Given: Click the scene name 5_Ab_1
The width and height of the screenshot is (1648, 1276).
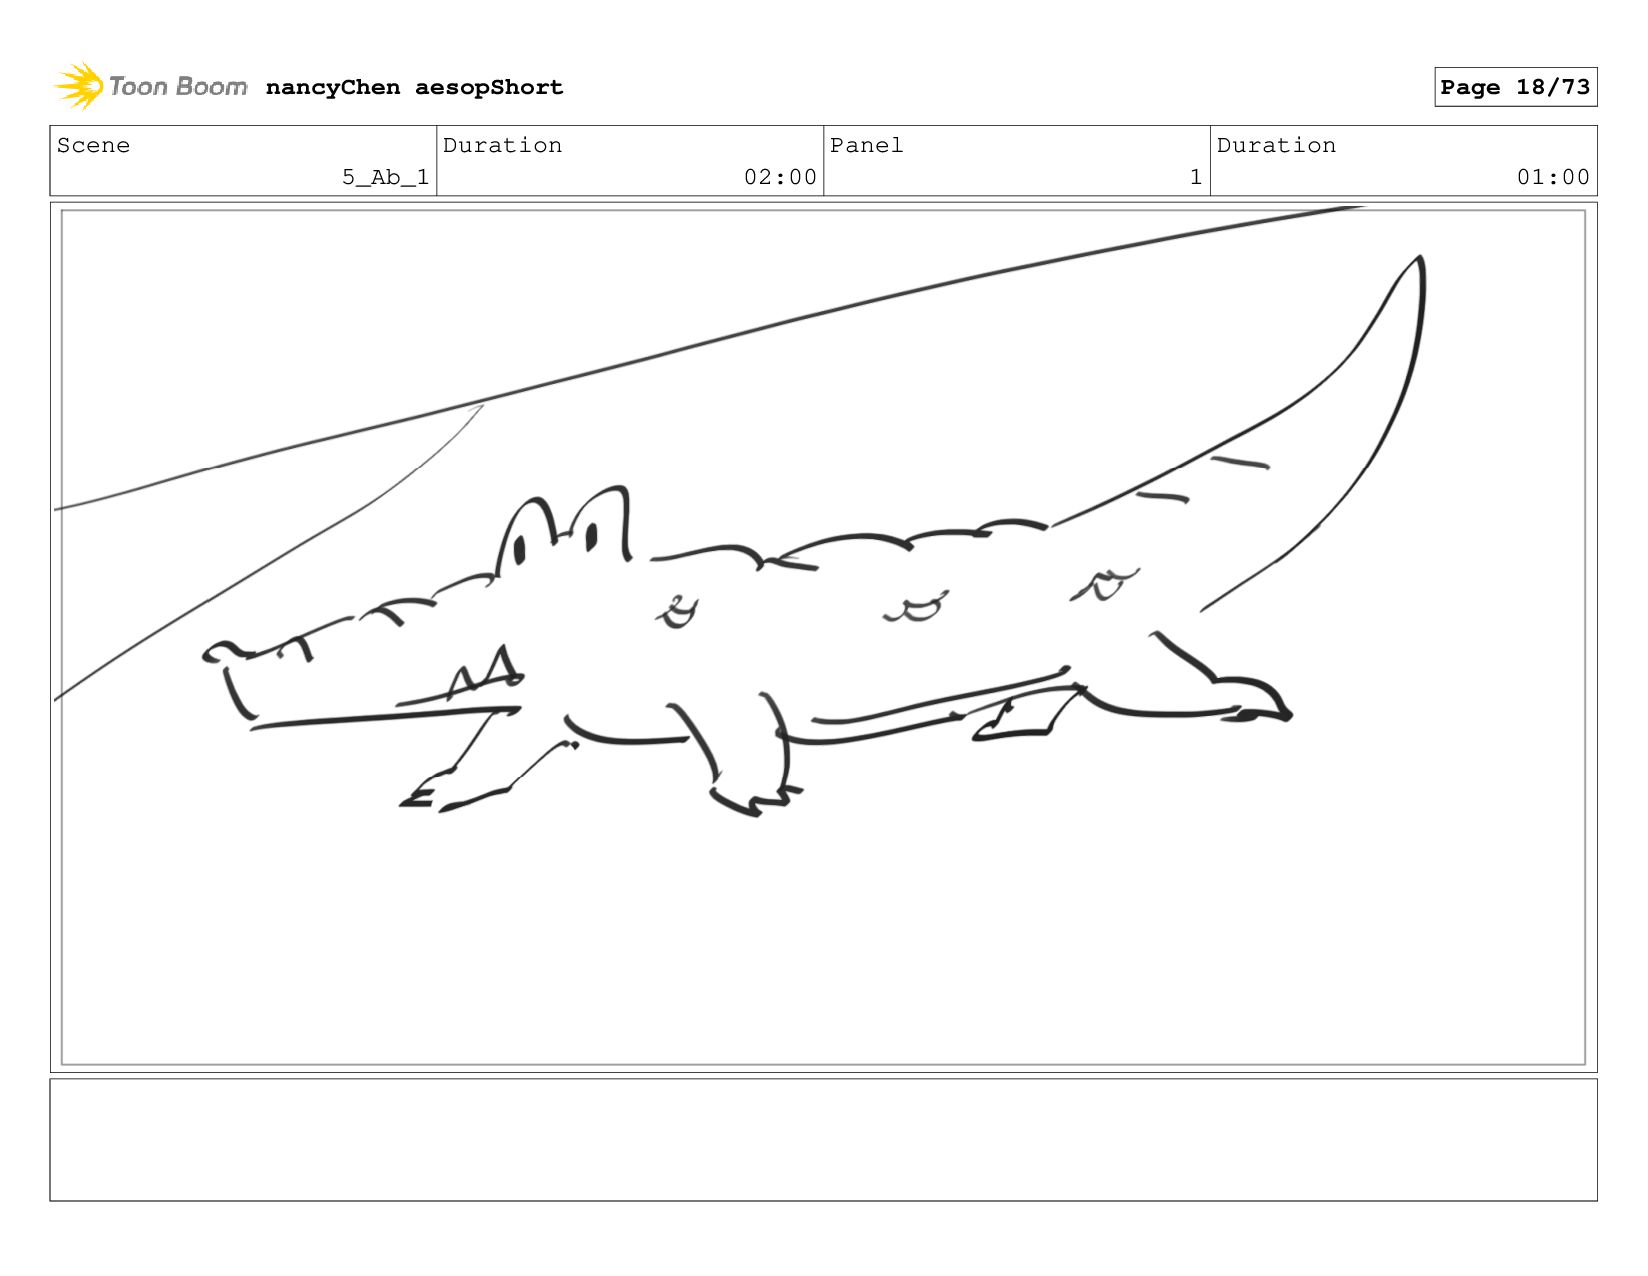Looking at the screenshot, I should (386, 177).
